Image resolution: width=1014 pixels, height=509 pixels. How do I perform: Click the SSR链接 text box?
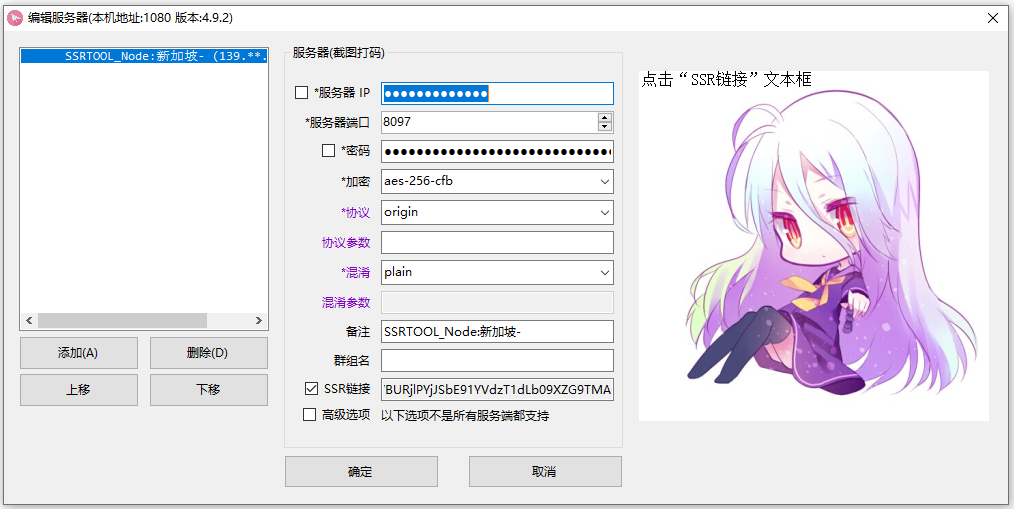497,390
